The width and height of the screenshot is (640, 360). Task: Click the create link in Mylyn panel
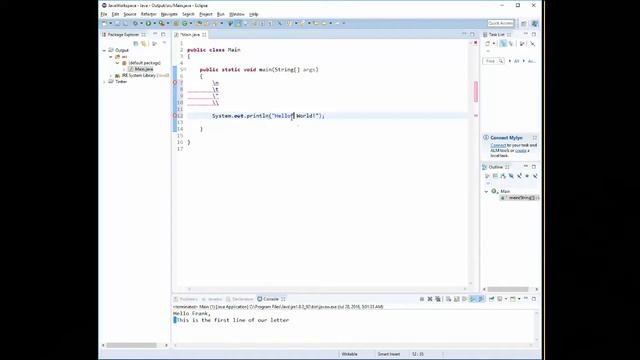[x=520, y=151]
